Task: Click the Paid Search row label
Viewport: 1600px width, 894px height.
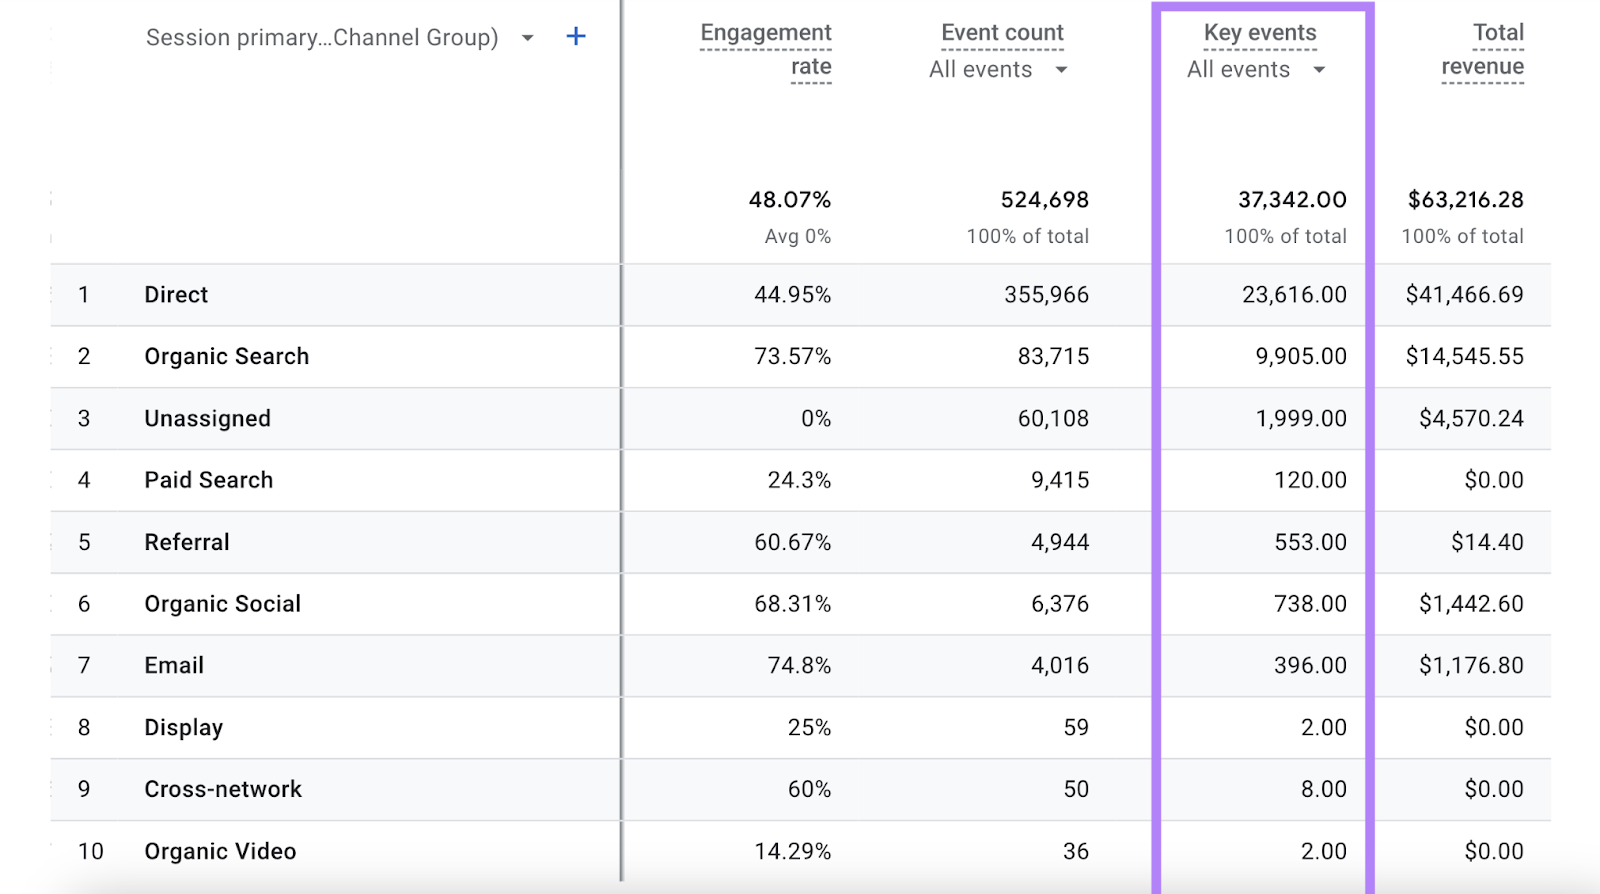Action: coord(208,480)
